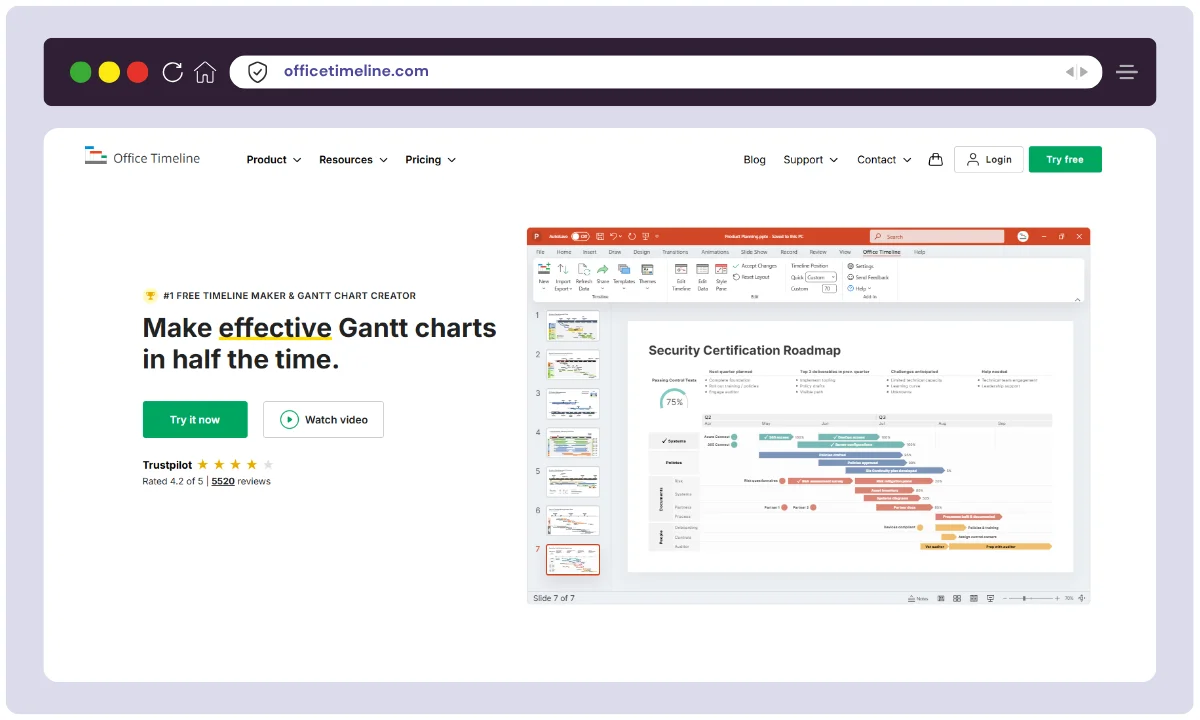
Task: Click the Try it now button
Action: pos(195,419)
